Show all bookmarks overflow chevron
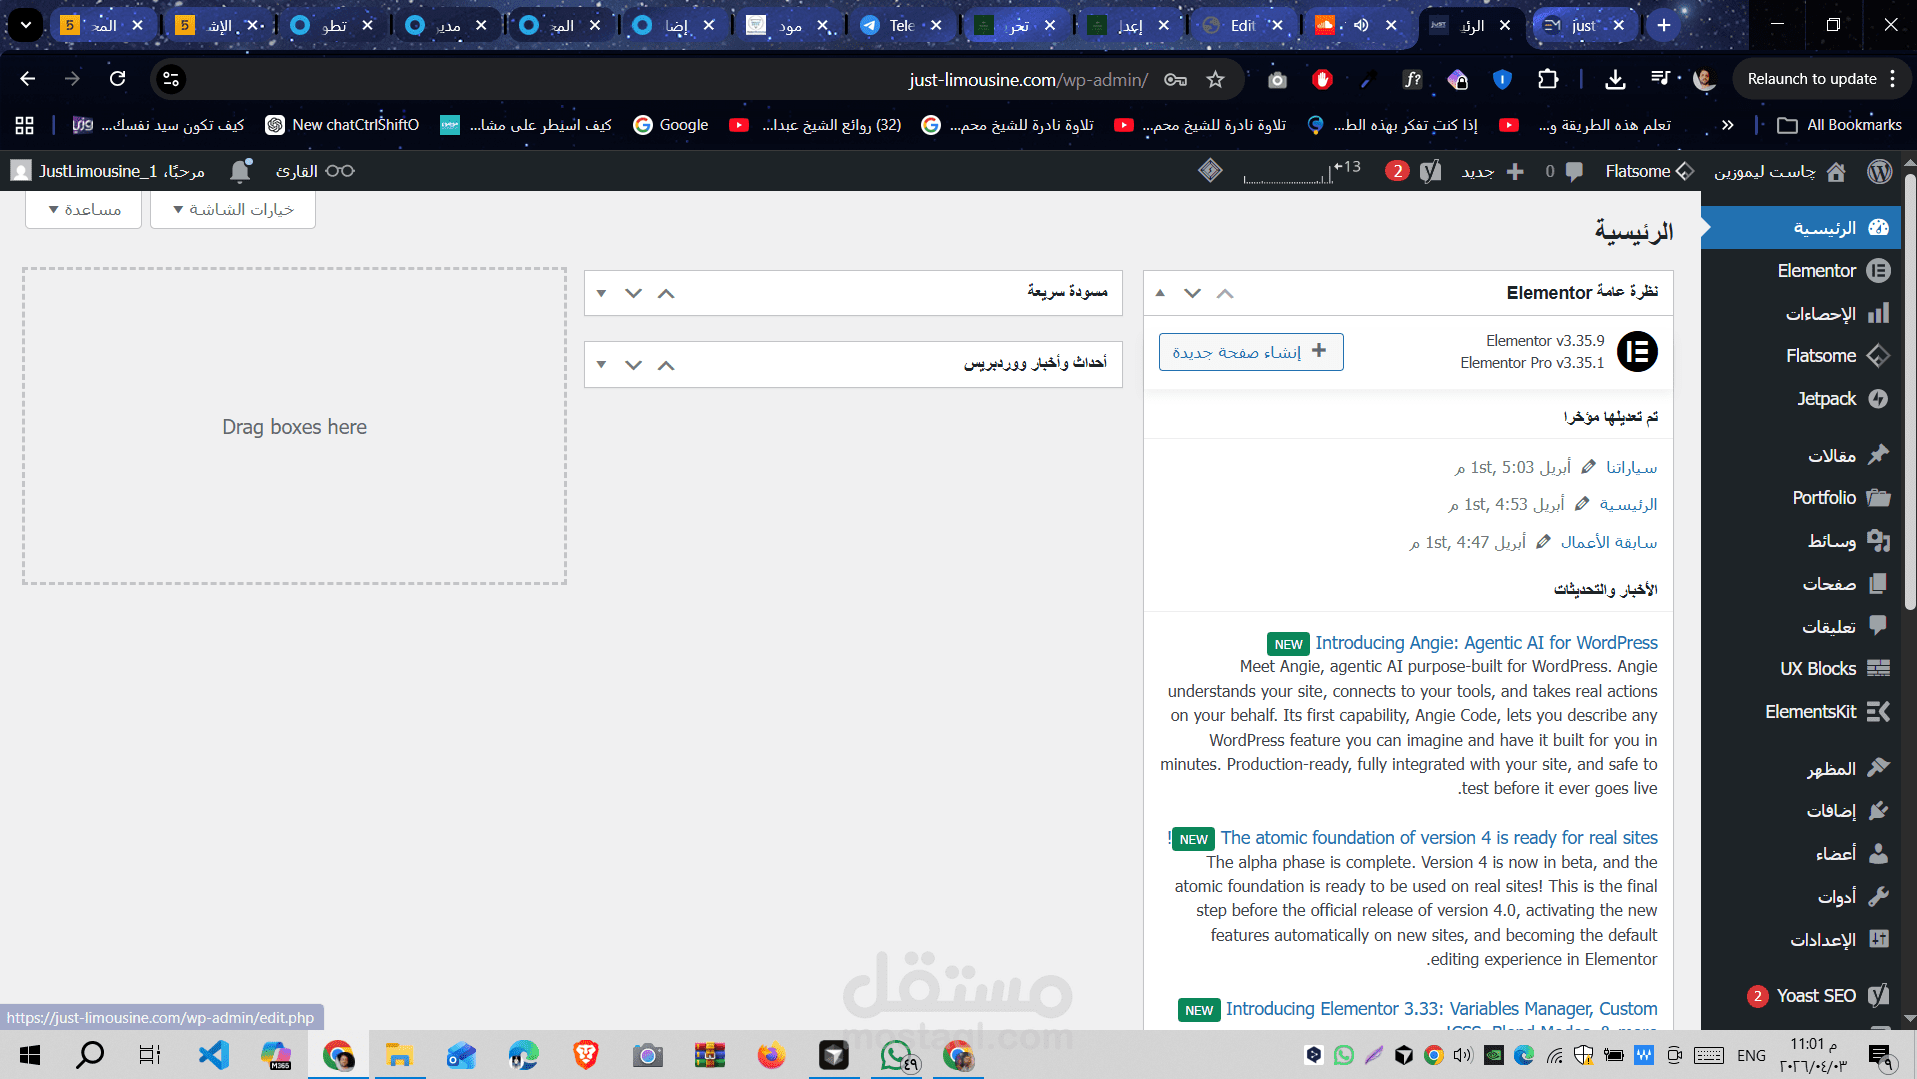This screenshot has height=1079, width=1917. (x=1728, y=125)
